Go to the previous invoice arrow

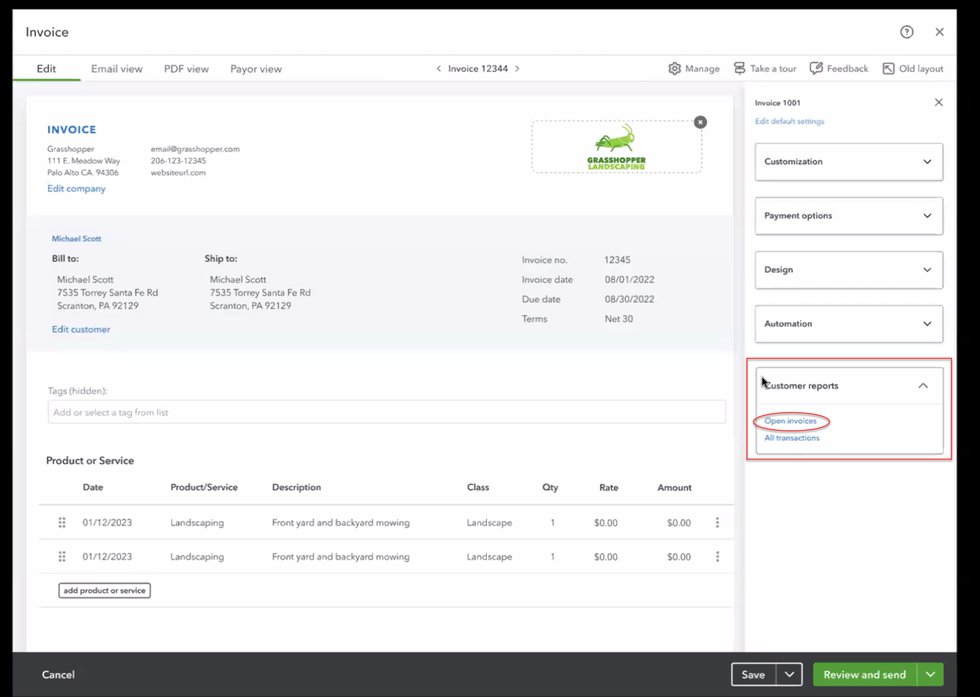[x=438, y=69]
